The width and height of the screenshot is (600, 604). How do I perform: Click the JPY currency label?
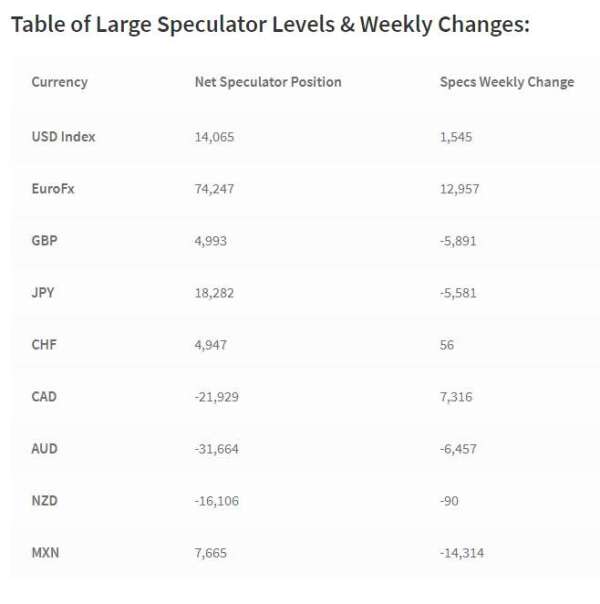[43, 293]
